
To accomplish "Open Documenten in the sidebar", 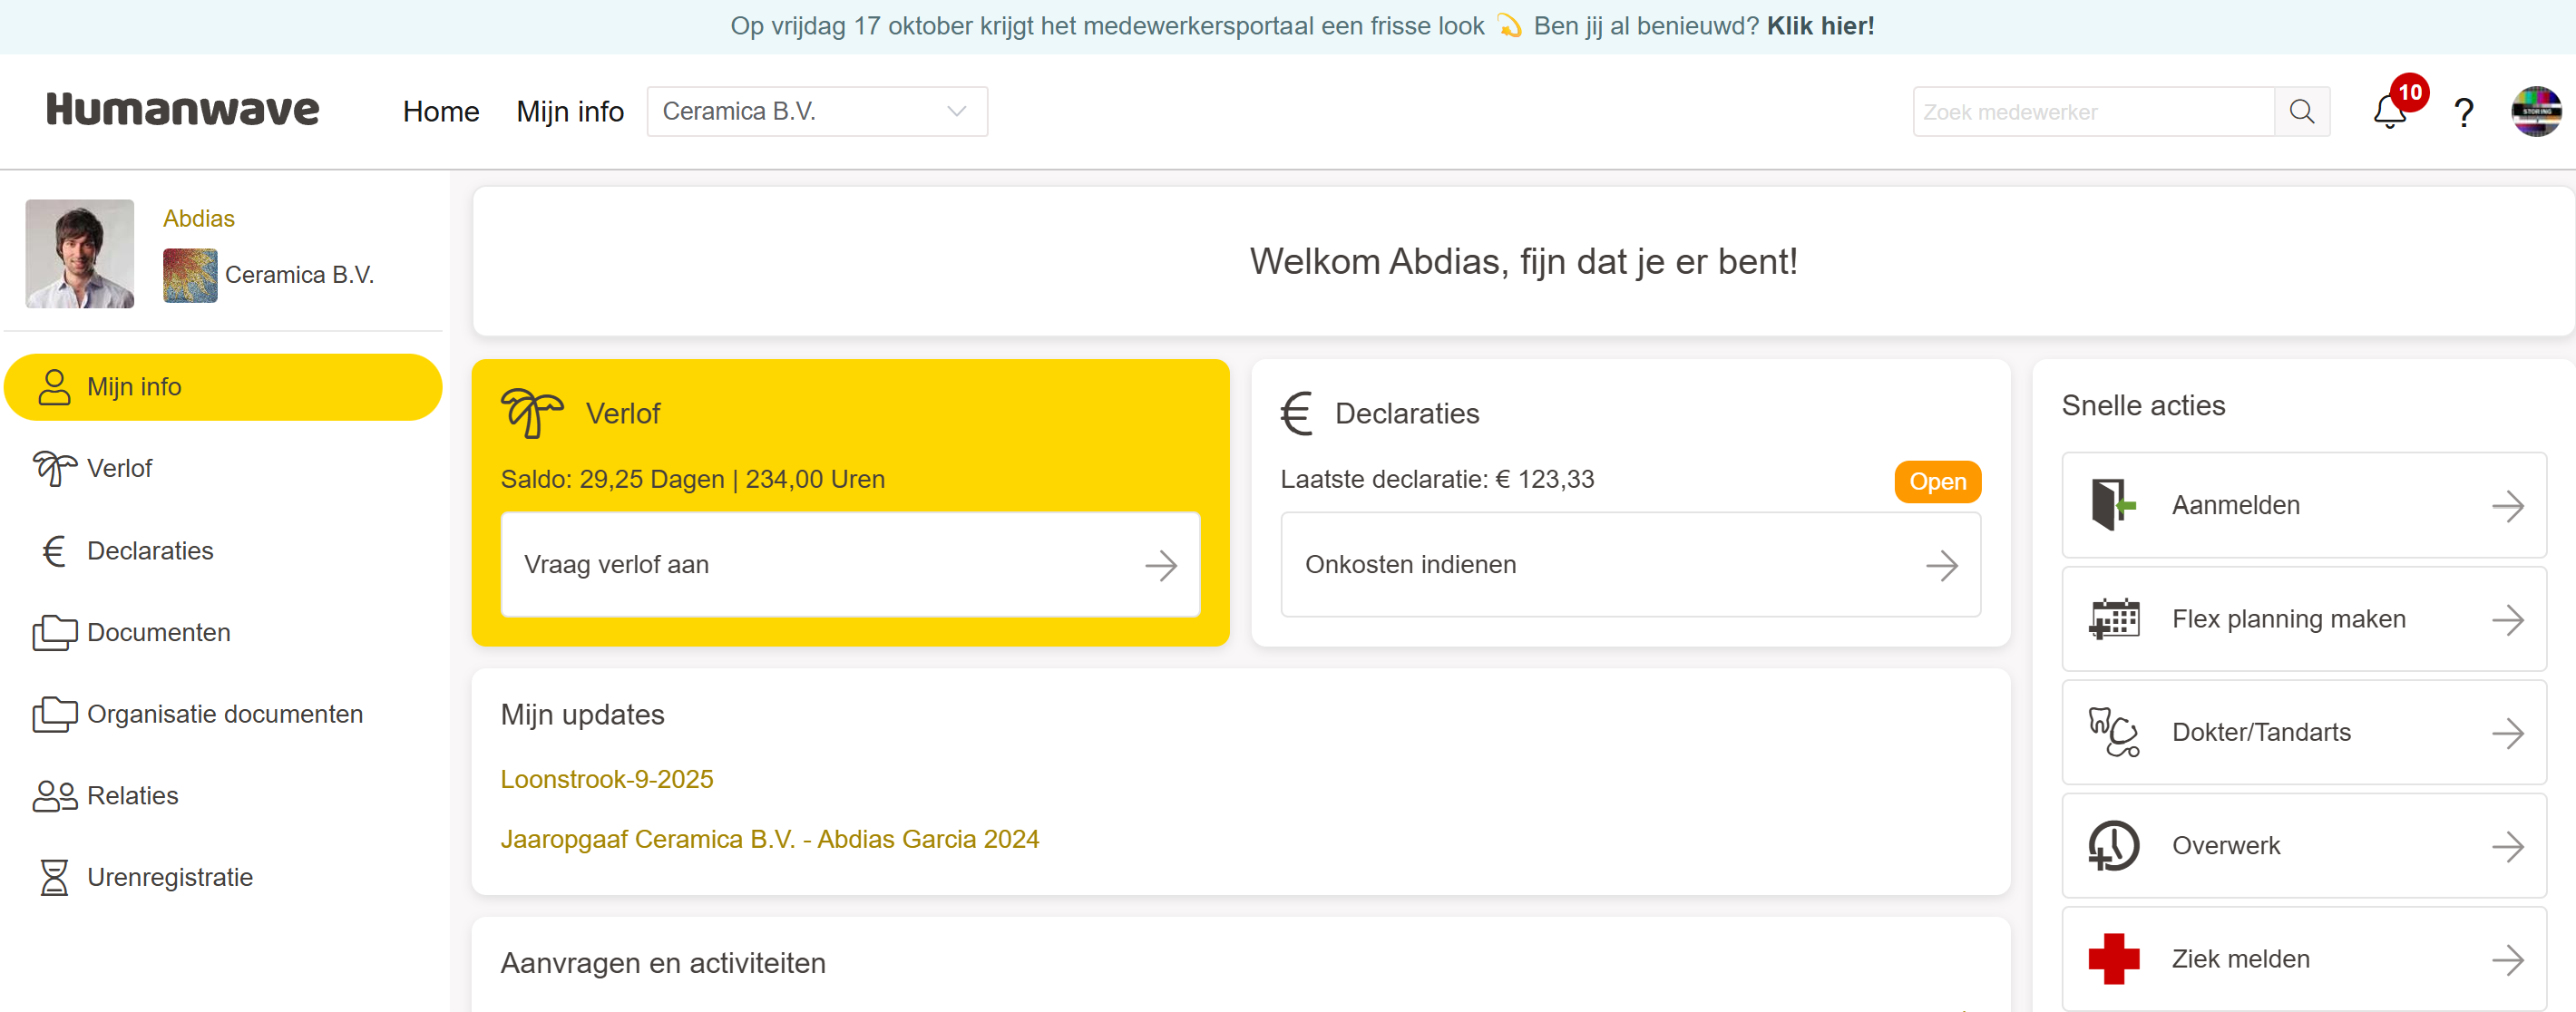I will click(x=158, y=632).
